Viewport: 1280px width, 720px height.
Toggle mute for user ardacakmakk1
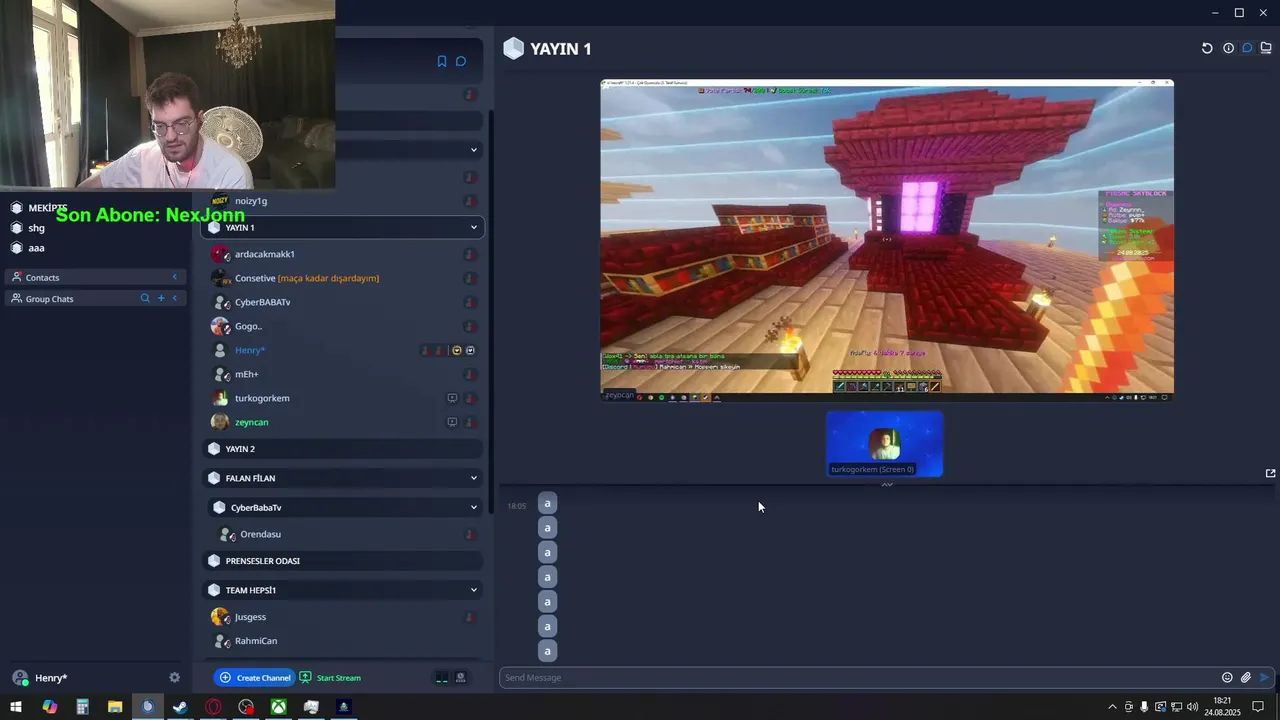[x=470, y=254]
